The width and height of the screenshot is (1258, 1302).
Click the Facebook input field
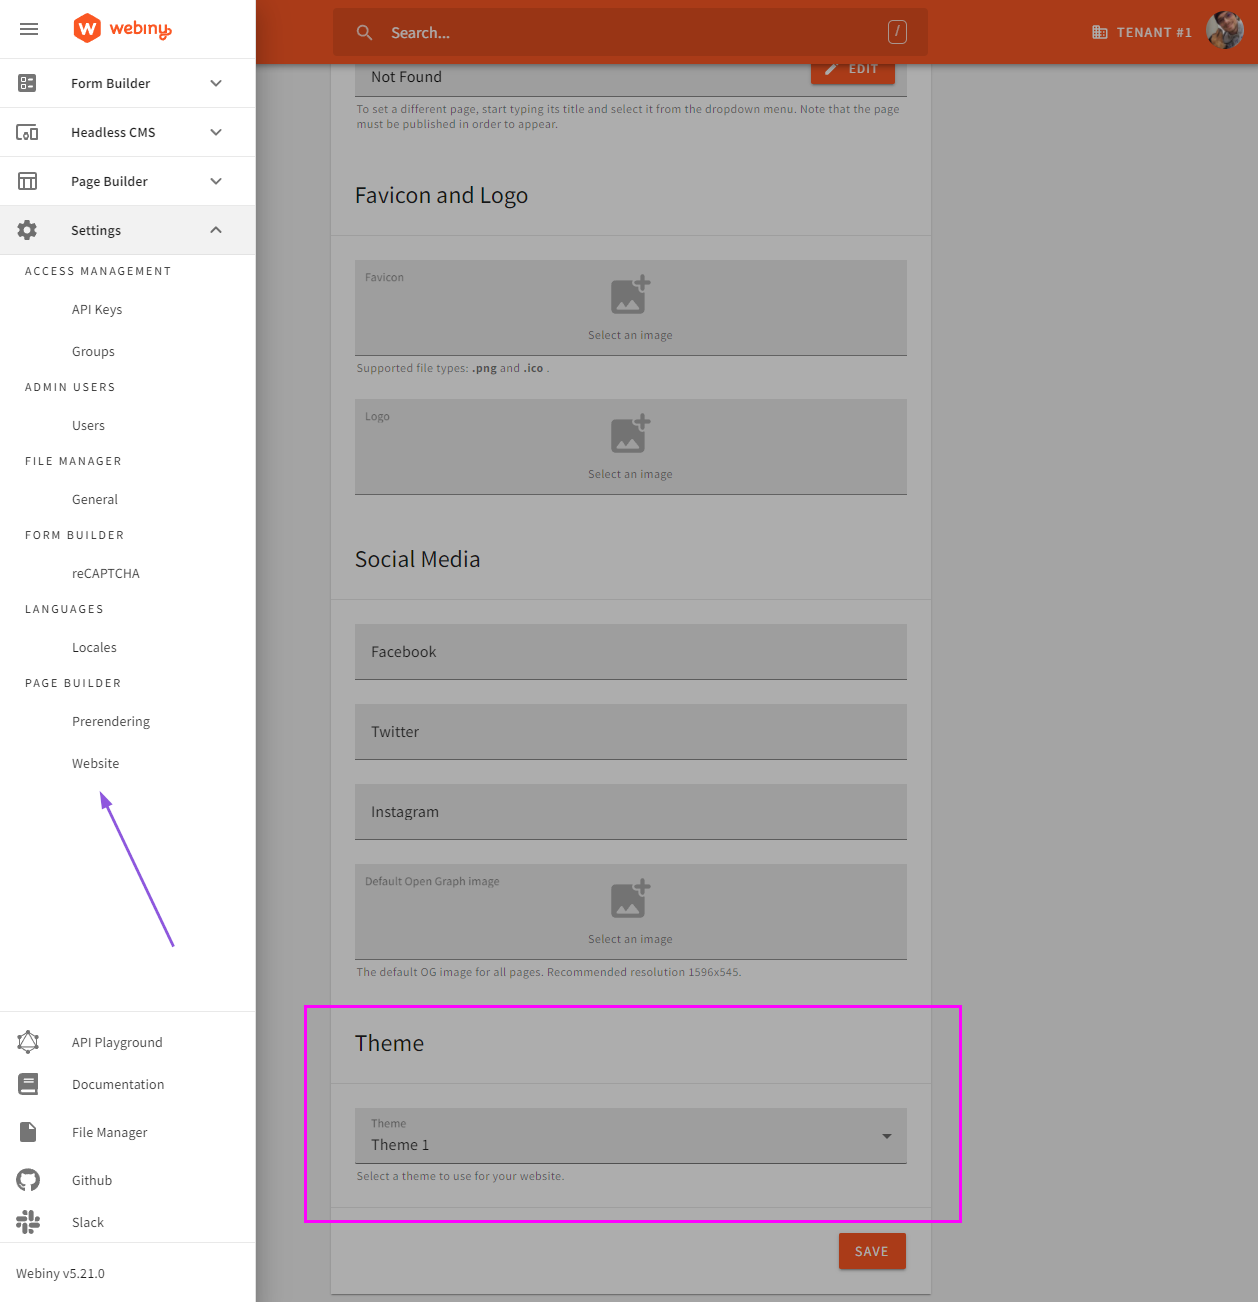(x=630, y=652)
